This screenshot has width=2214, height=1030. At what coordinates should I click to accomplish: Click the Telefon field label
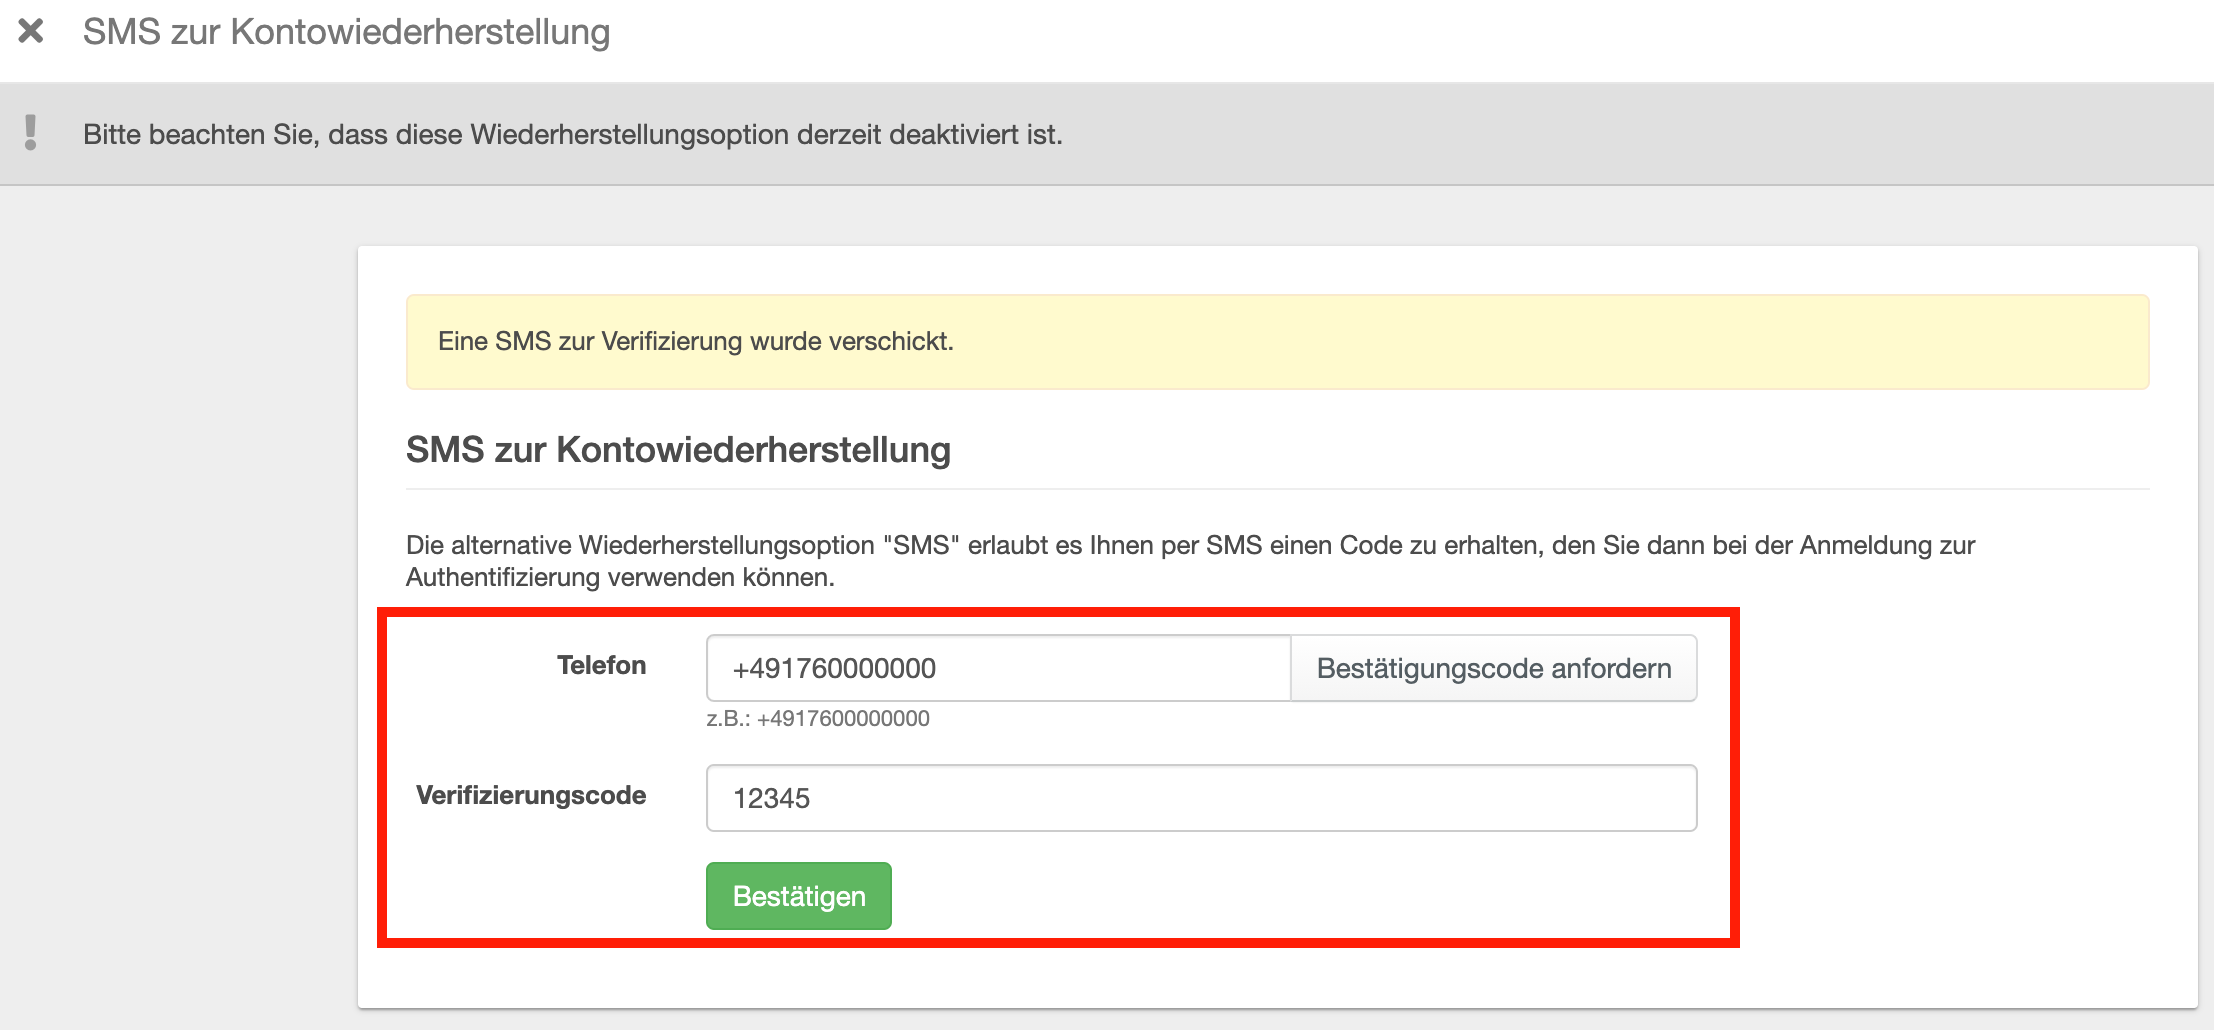pyautogui.click(x=601, y=665)
